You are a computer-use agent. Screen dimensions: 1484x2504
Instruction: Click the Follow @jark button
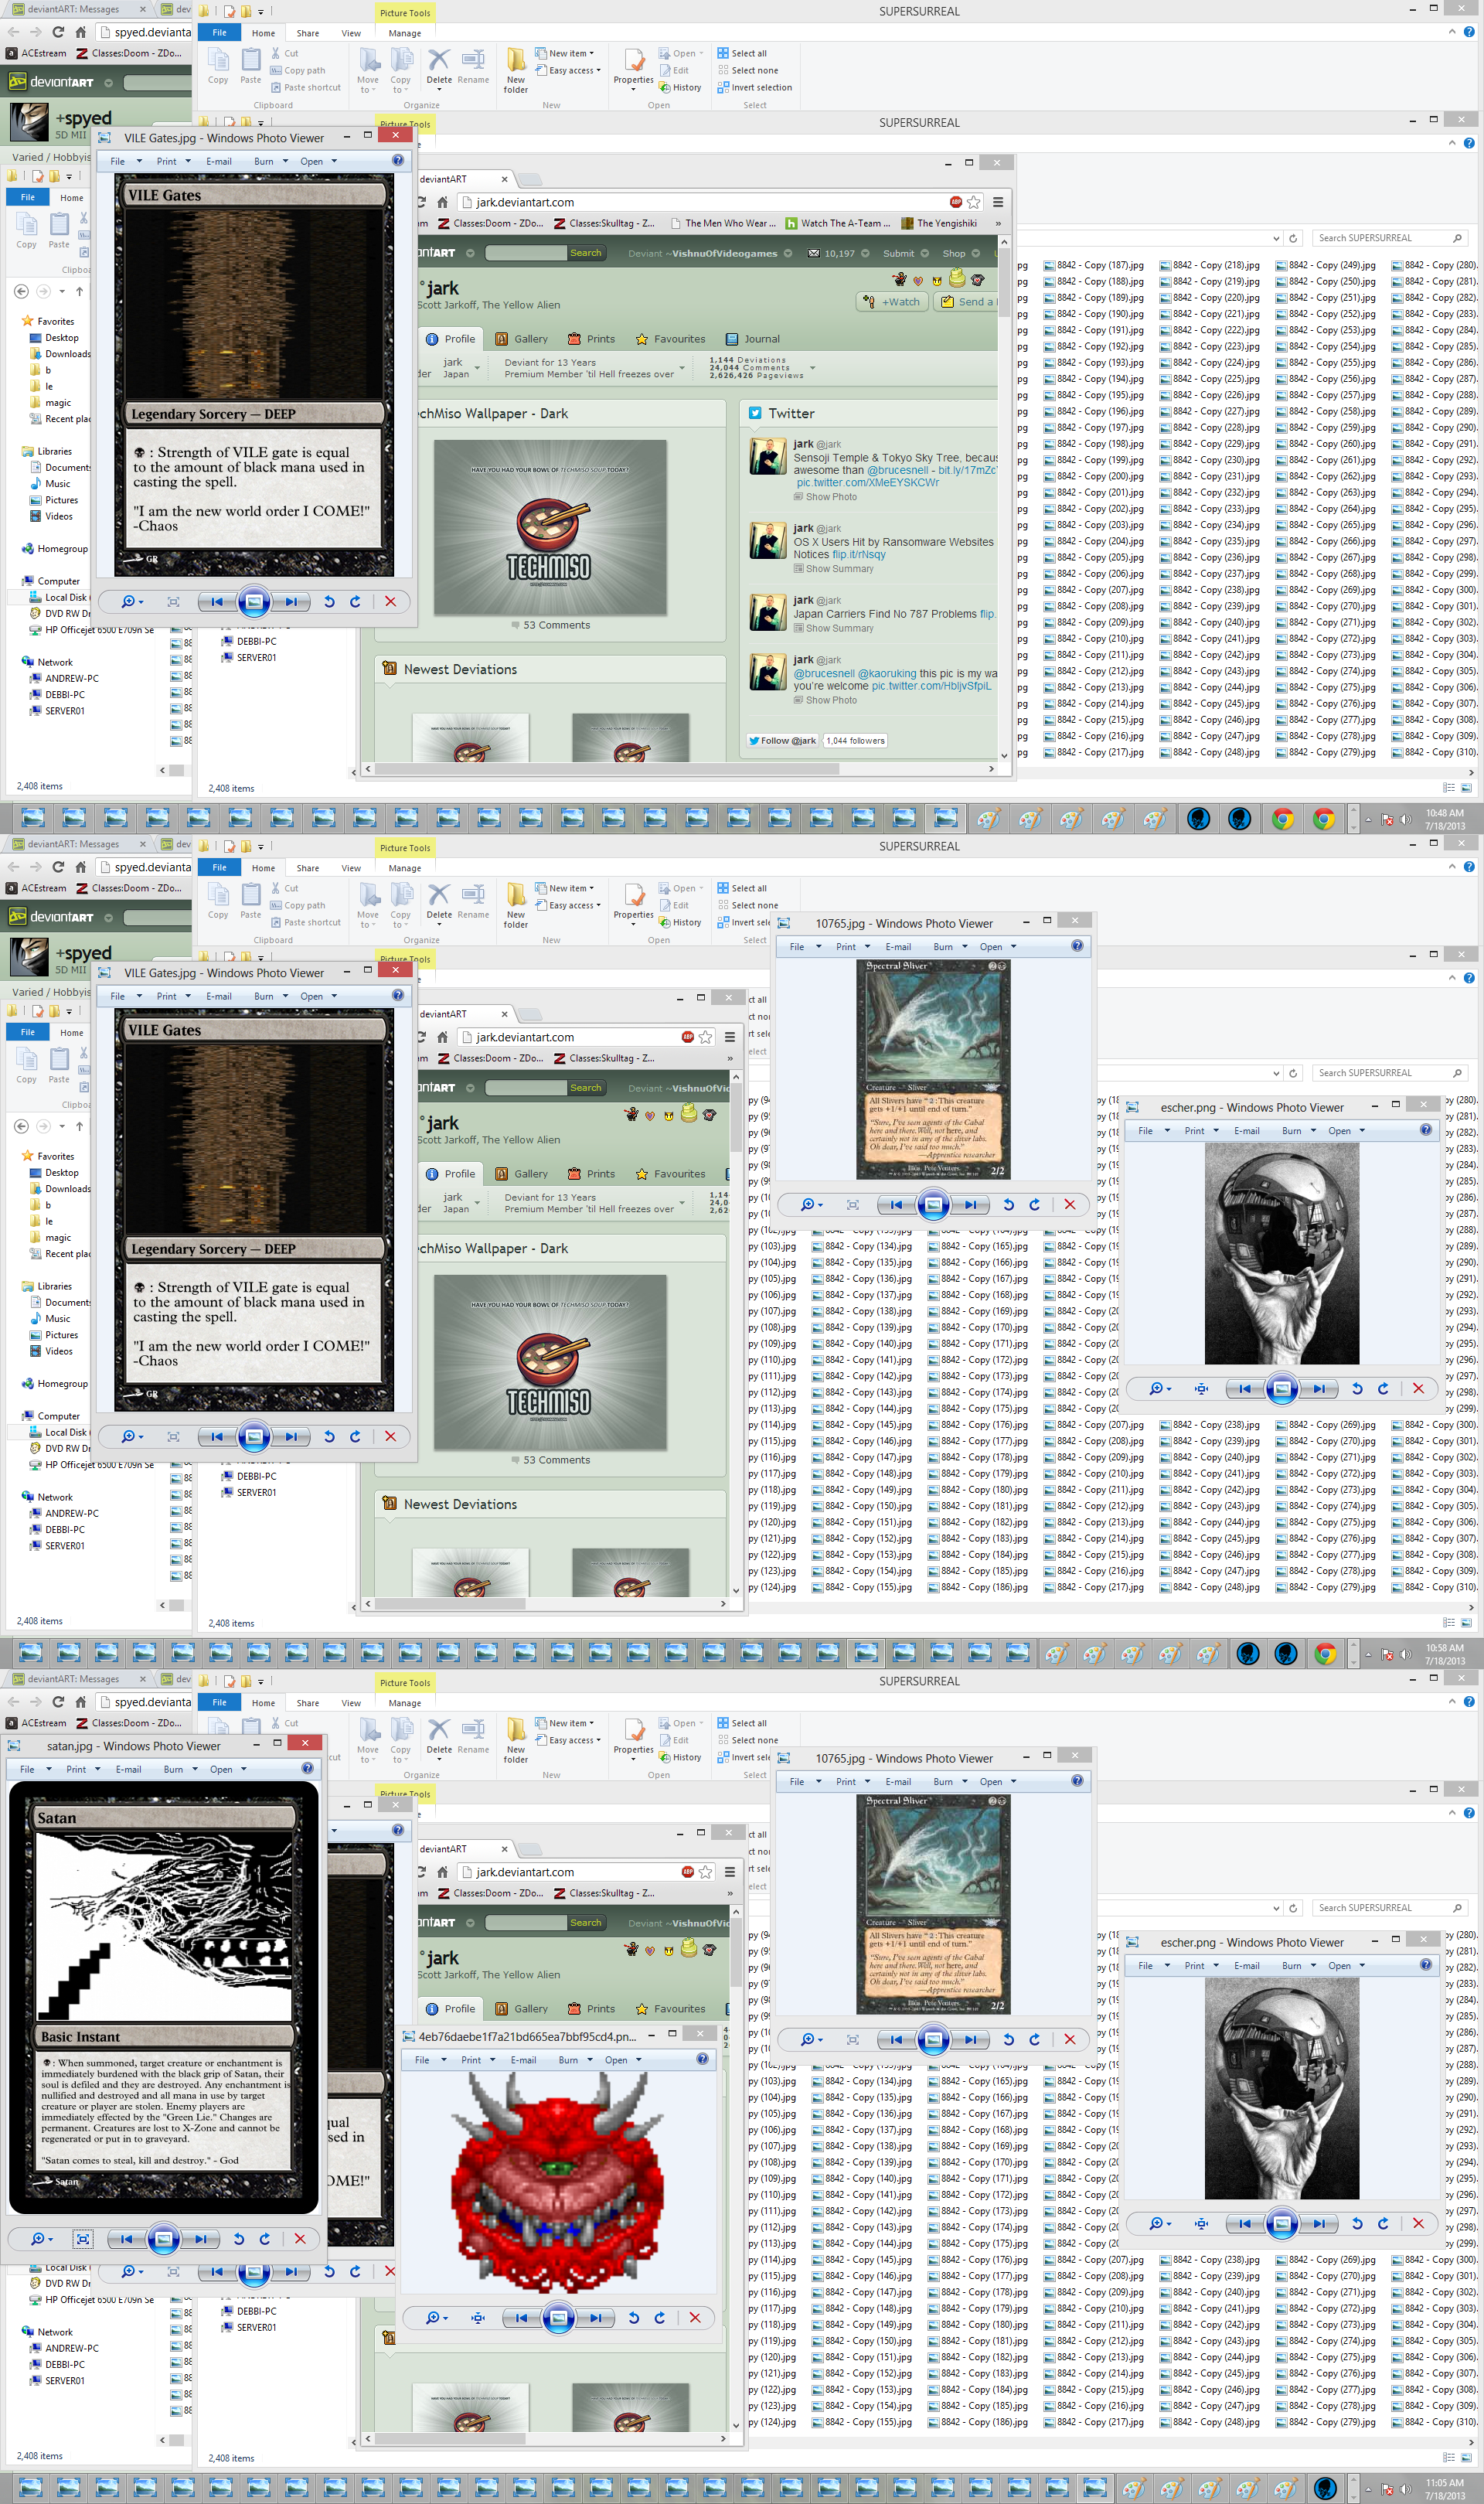pyautogui.click(x=783, y=741)
